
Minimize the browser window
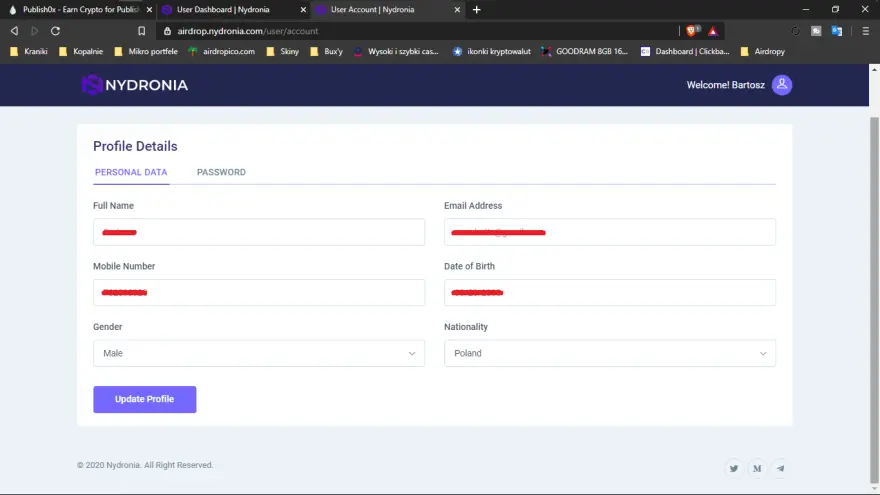coord(805,10)
